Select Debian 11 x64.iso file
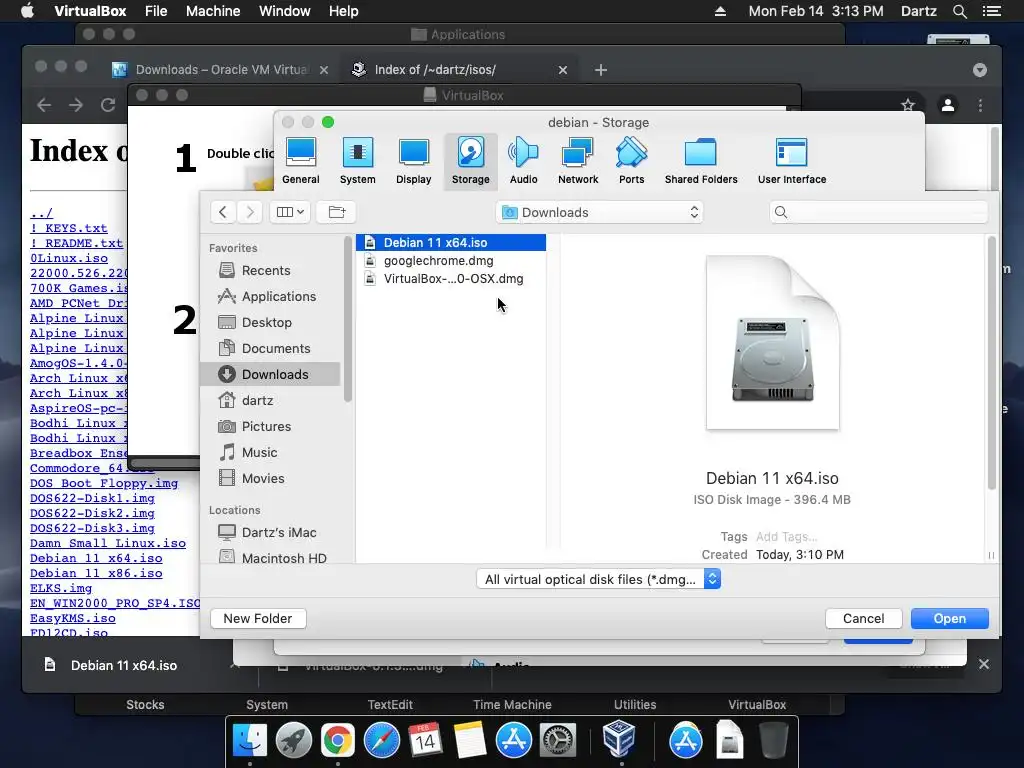The image size is (1024, 768). click(x=451, y=242)
